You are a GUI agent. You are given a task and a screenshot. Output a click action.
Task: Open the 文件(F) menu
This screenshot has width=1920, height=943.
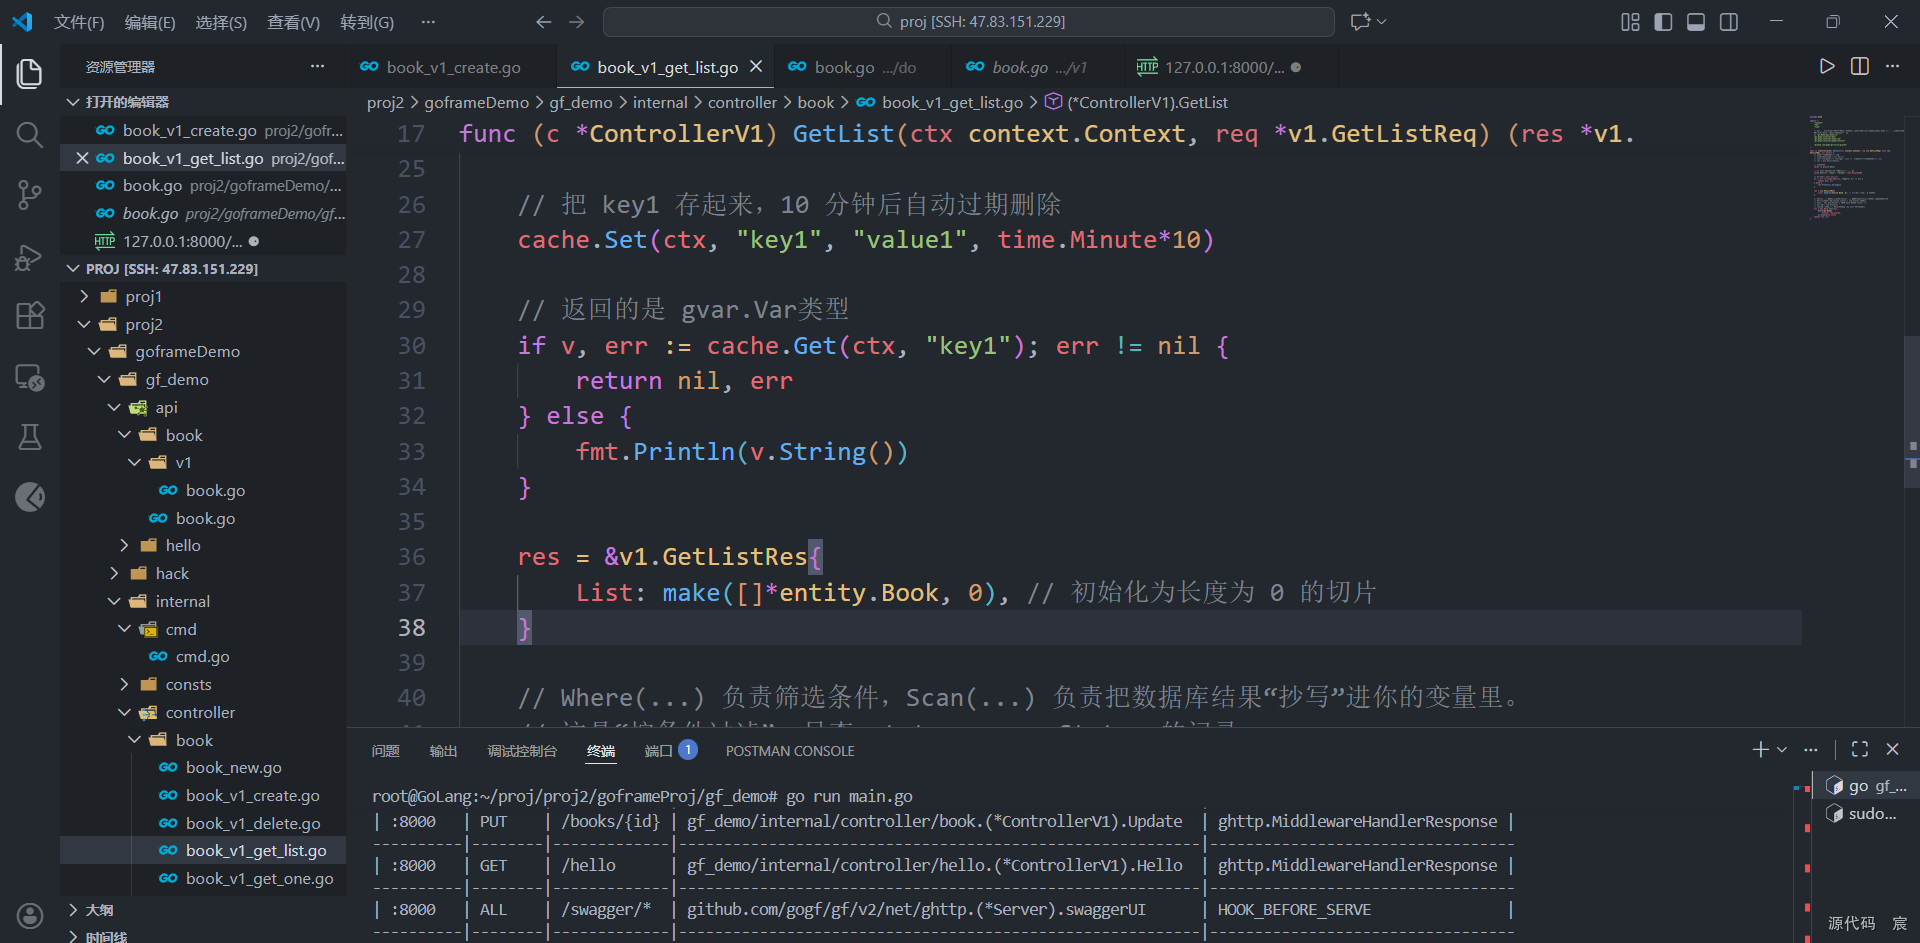[x=79, y=22]
